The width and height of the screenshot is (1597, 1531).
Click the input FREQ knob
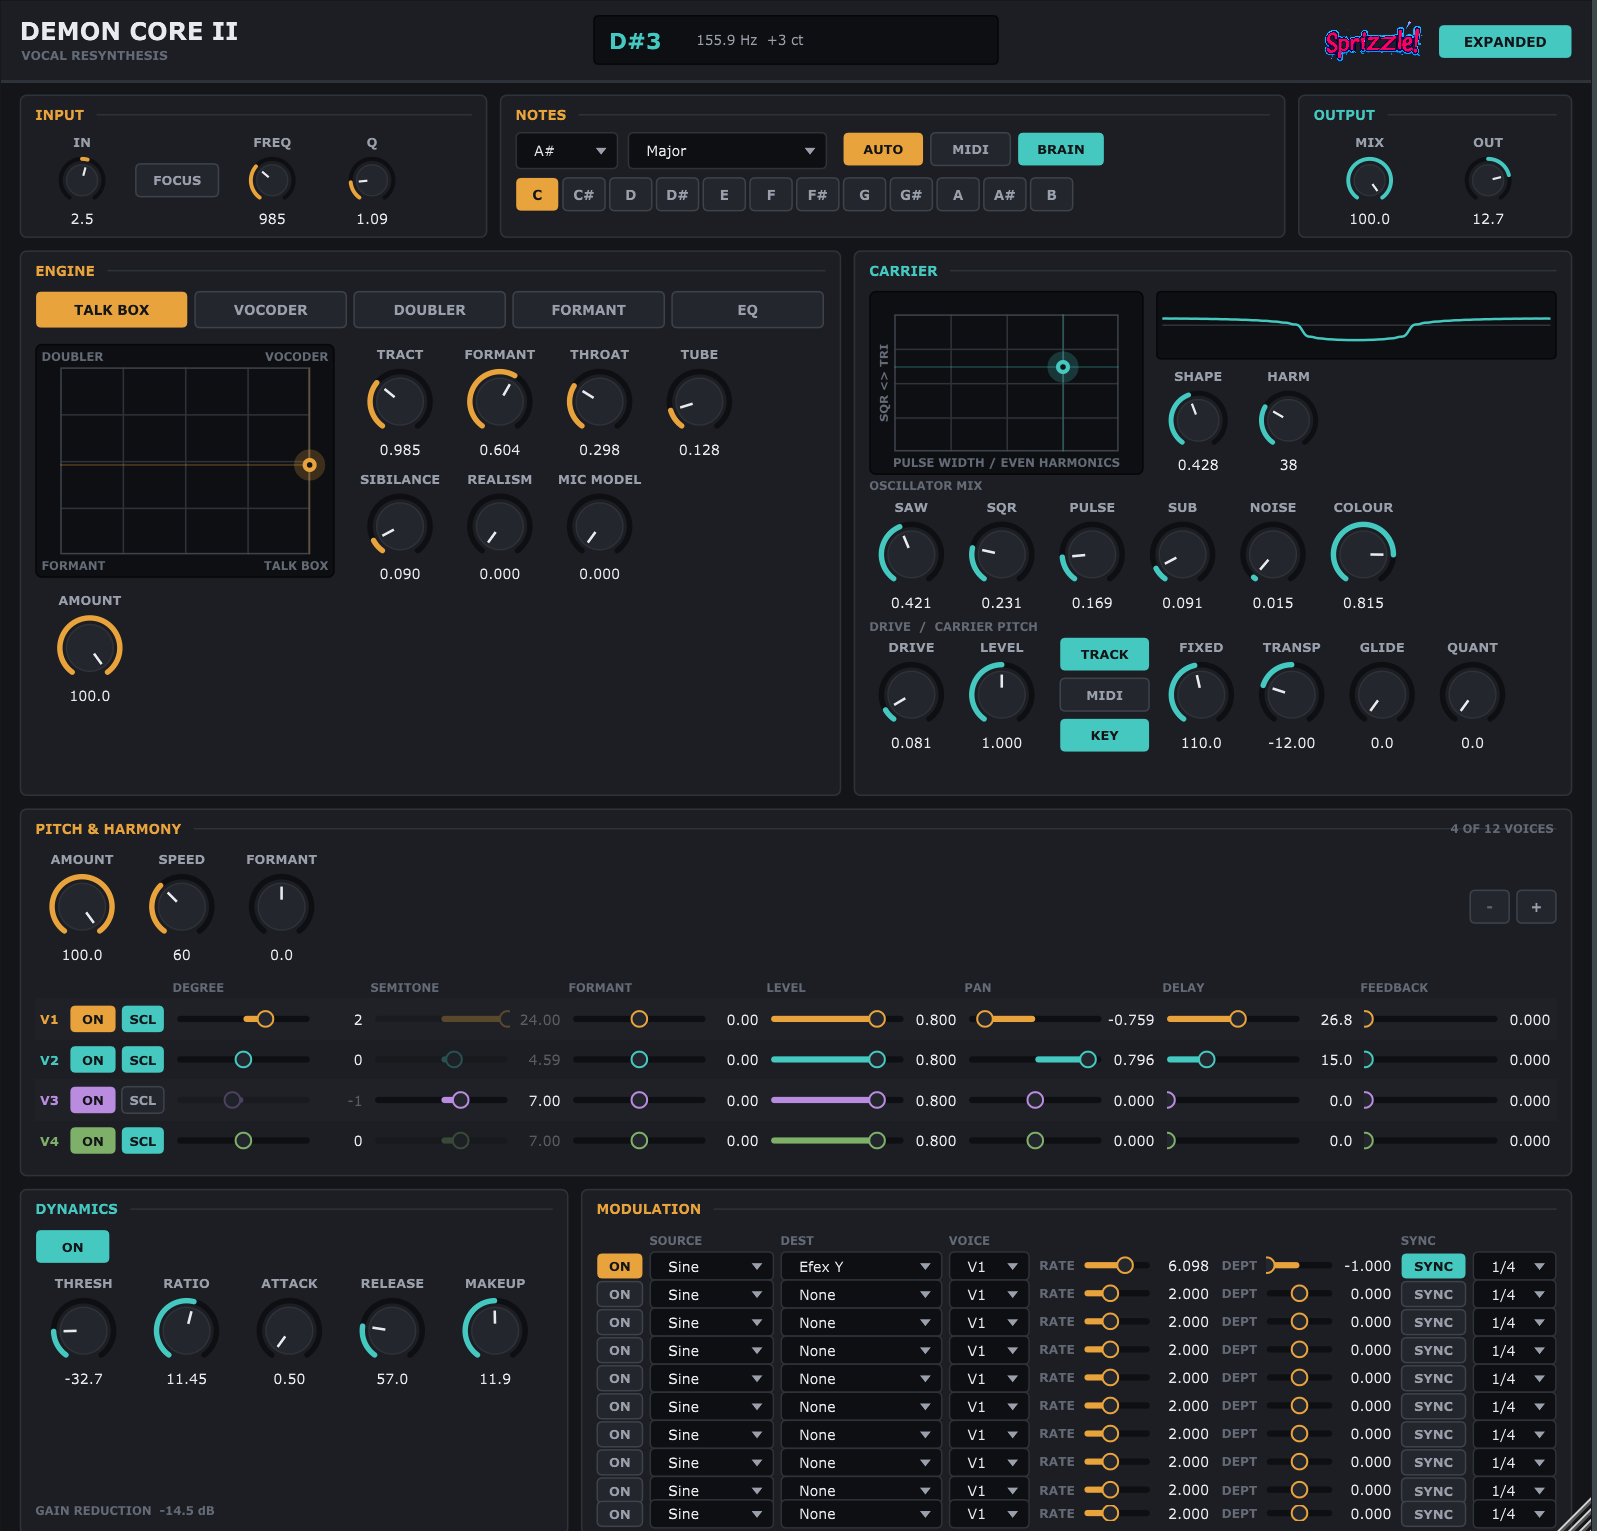(272, 180)
